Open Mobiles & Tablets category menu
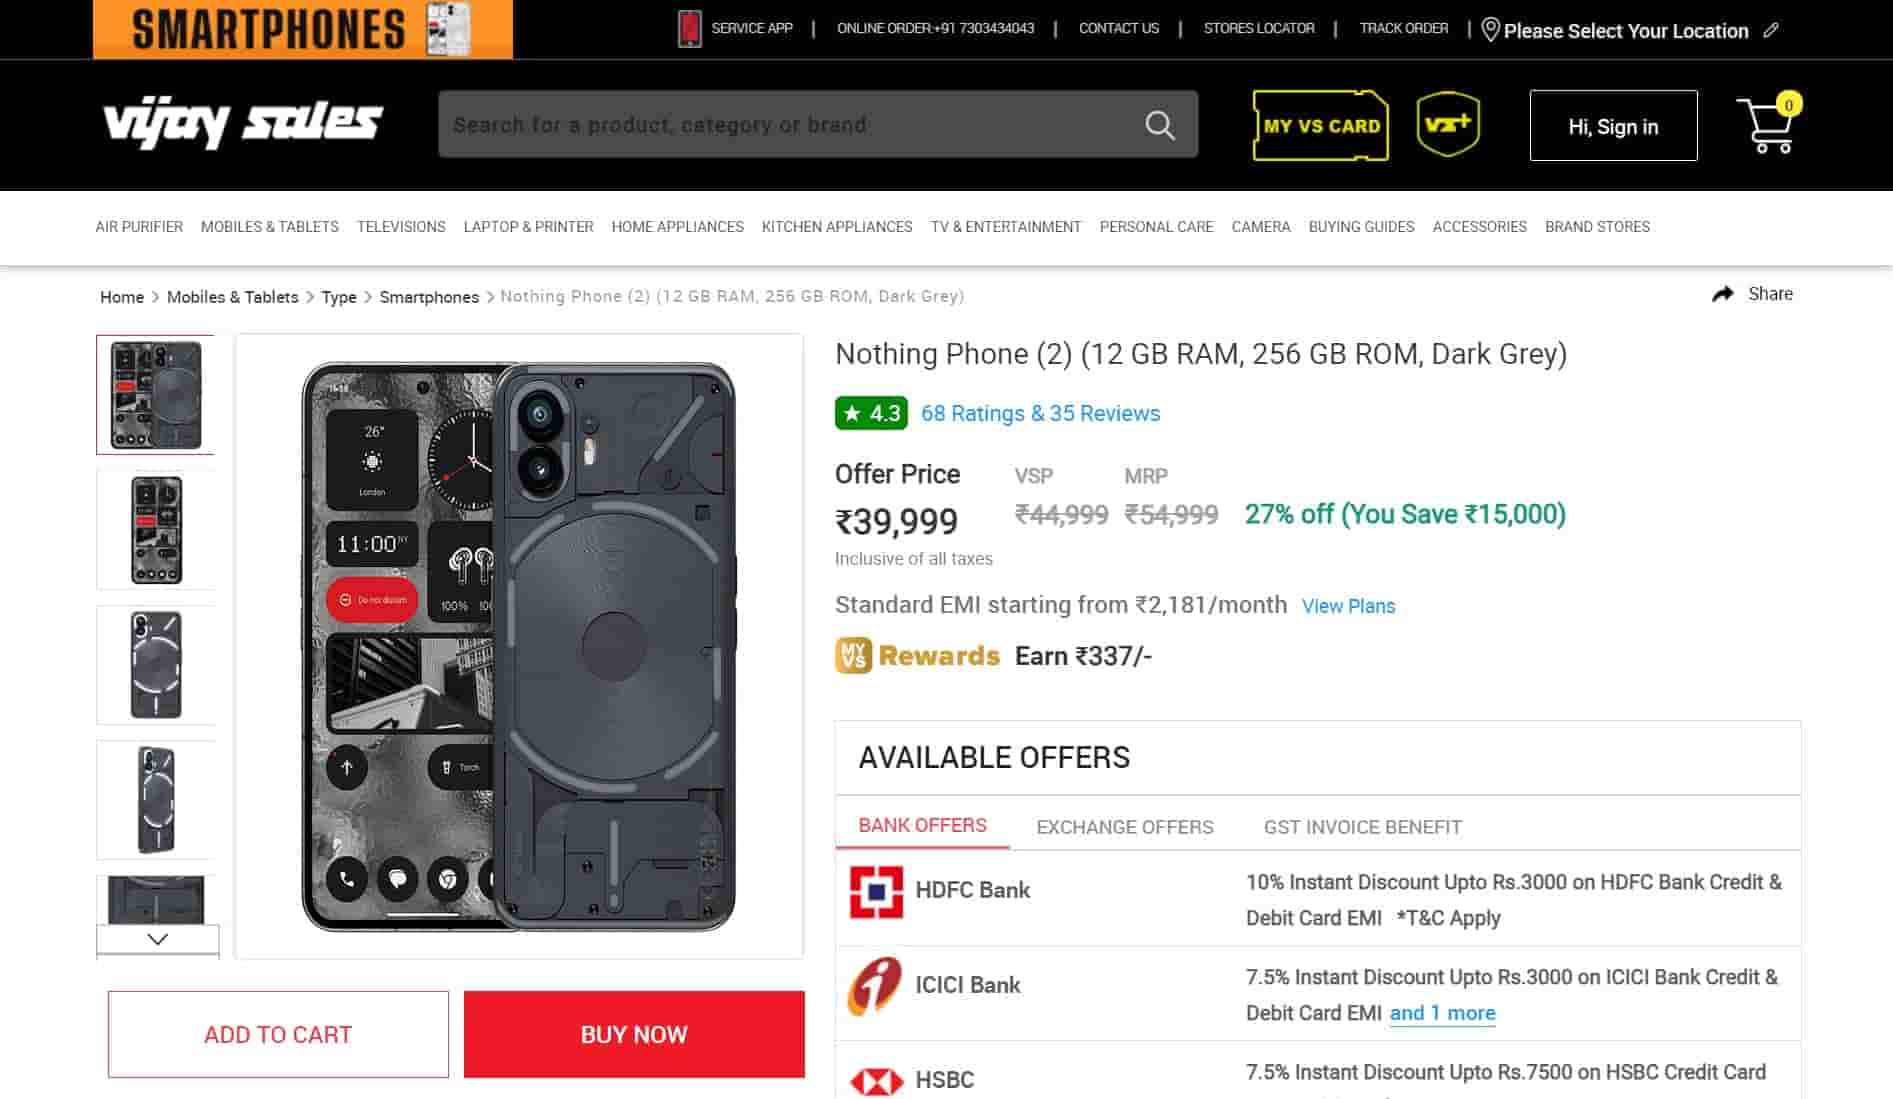This screenshot has height=1099, width=1893. pos(270,227)
